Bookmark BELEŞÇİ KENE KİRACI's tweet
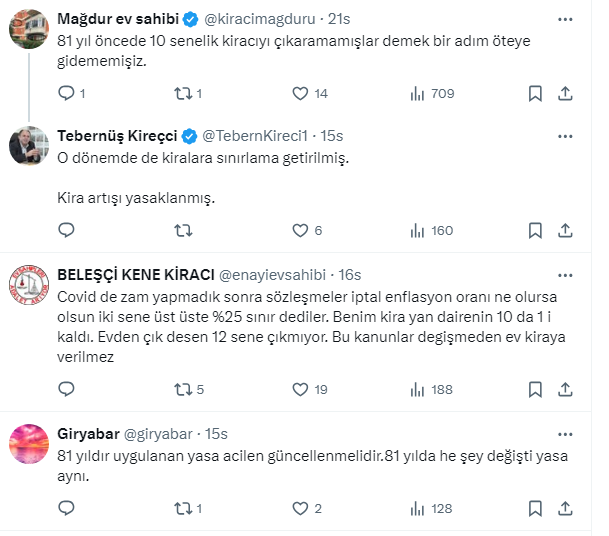The height and width of the screenshot is (536, 609). pos(535,389)
